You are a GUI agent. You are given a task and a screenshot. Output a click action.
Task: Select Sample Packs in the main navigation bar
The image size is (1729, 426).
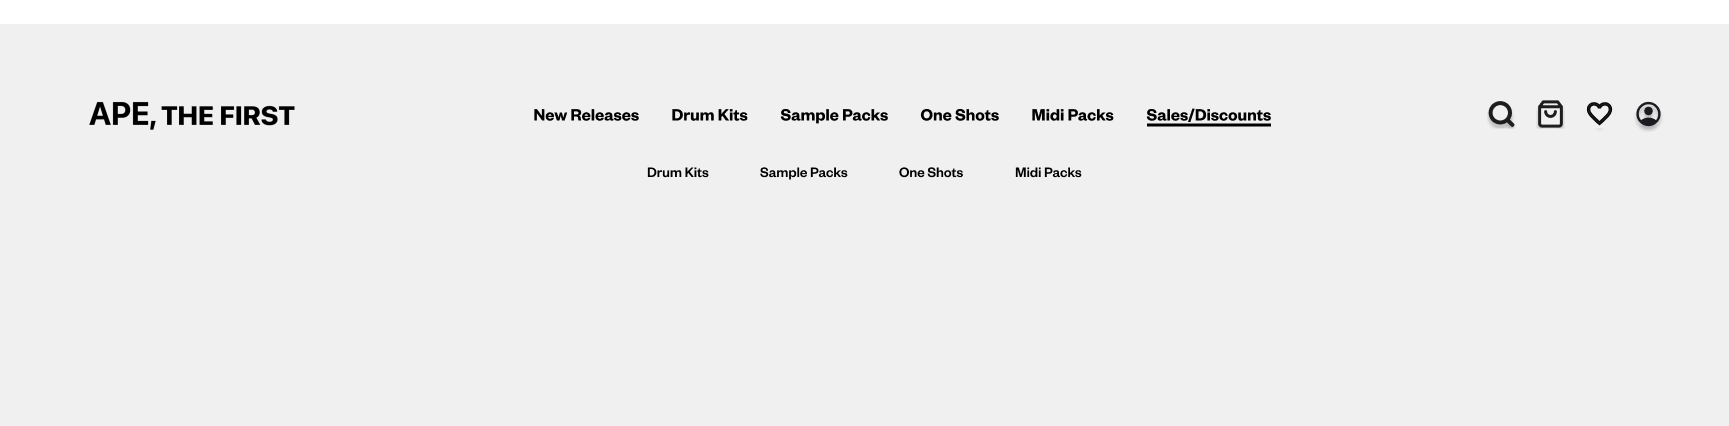pyautogui.click(x=834, y=115)
